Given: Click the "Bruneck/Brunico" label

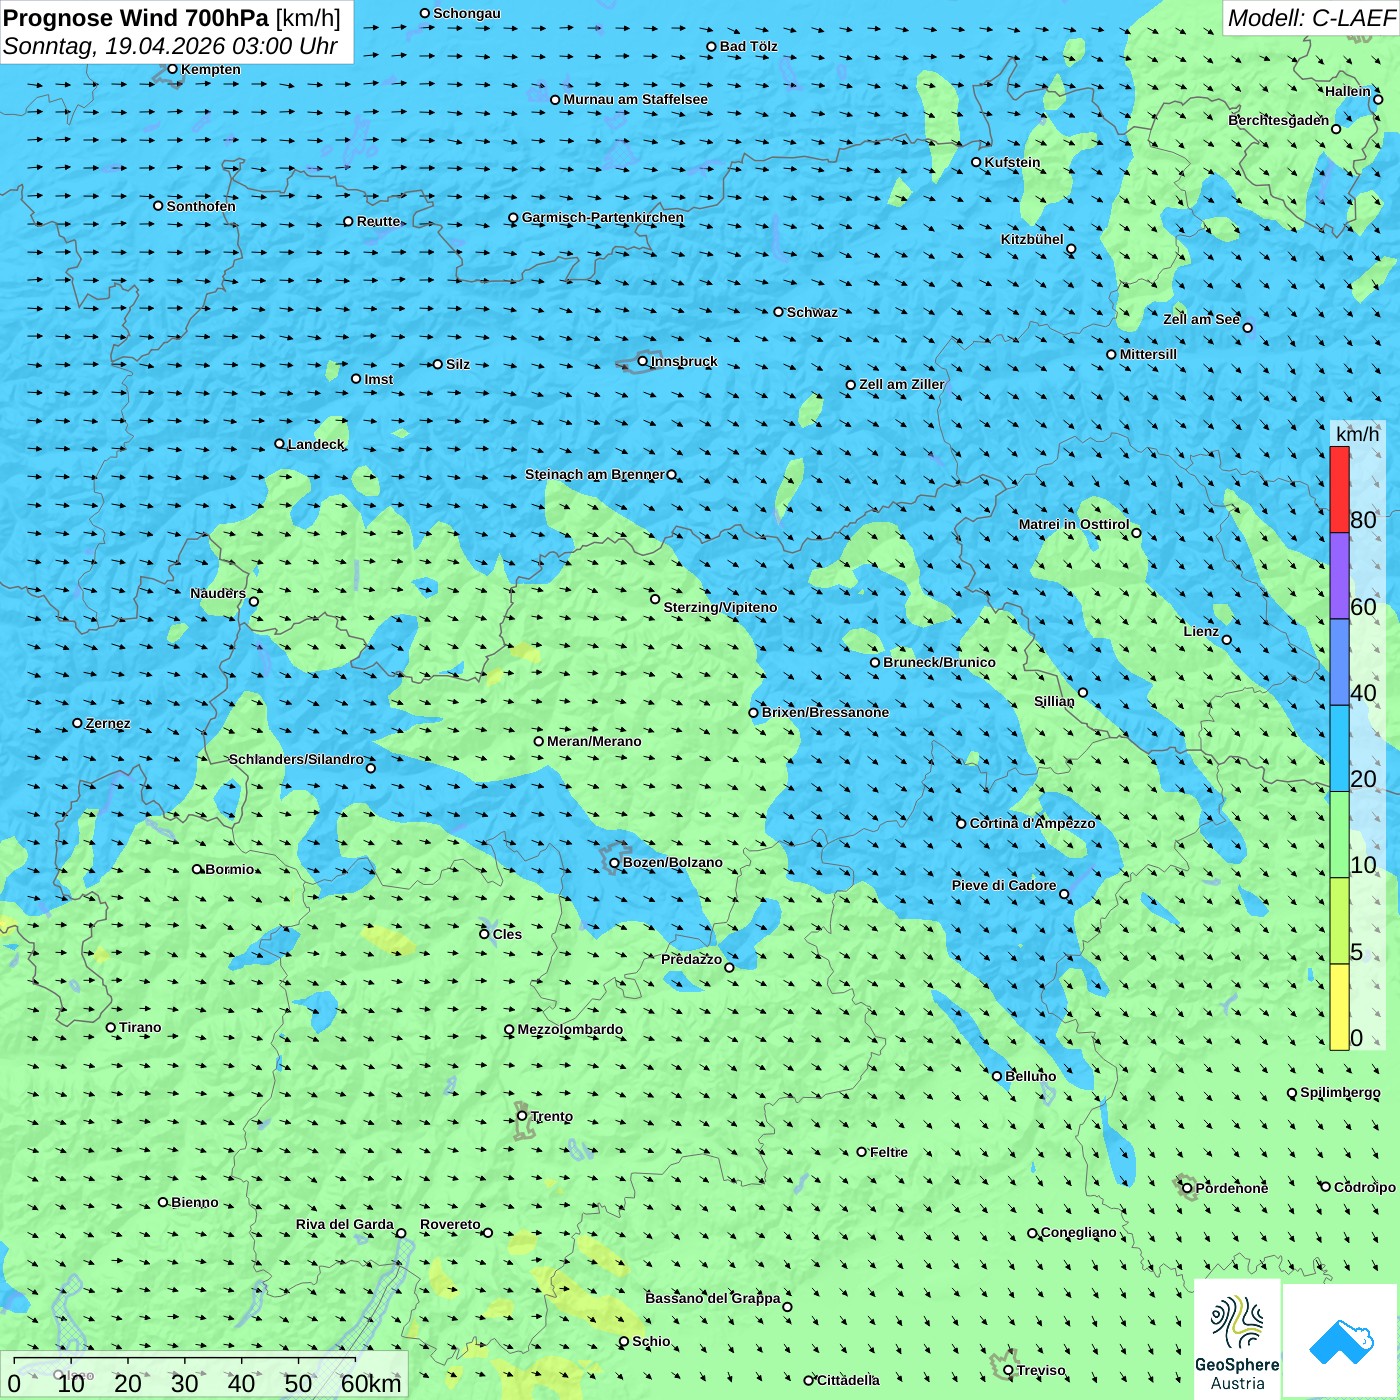Looking at the screenshot, I should [939, 662].
